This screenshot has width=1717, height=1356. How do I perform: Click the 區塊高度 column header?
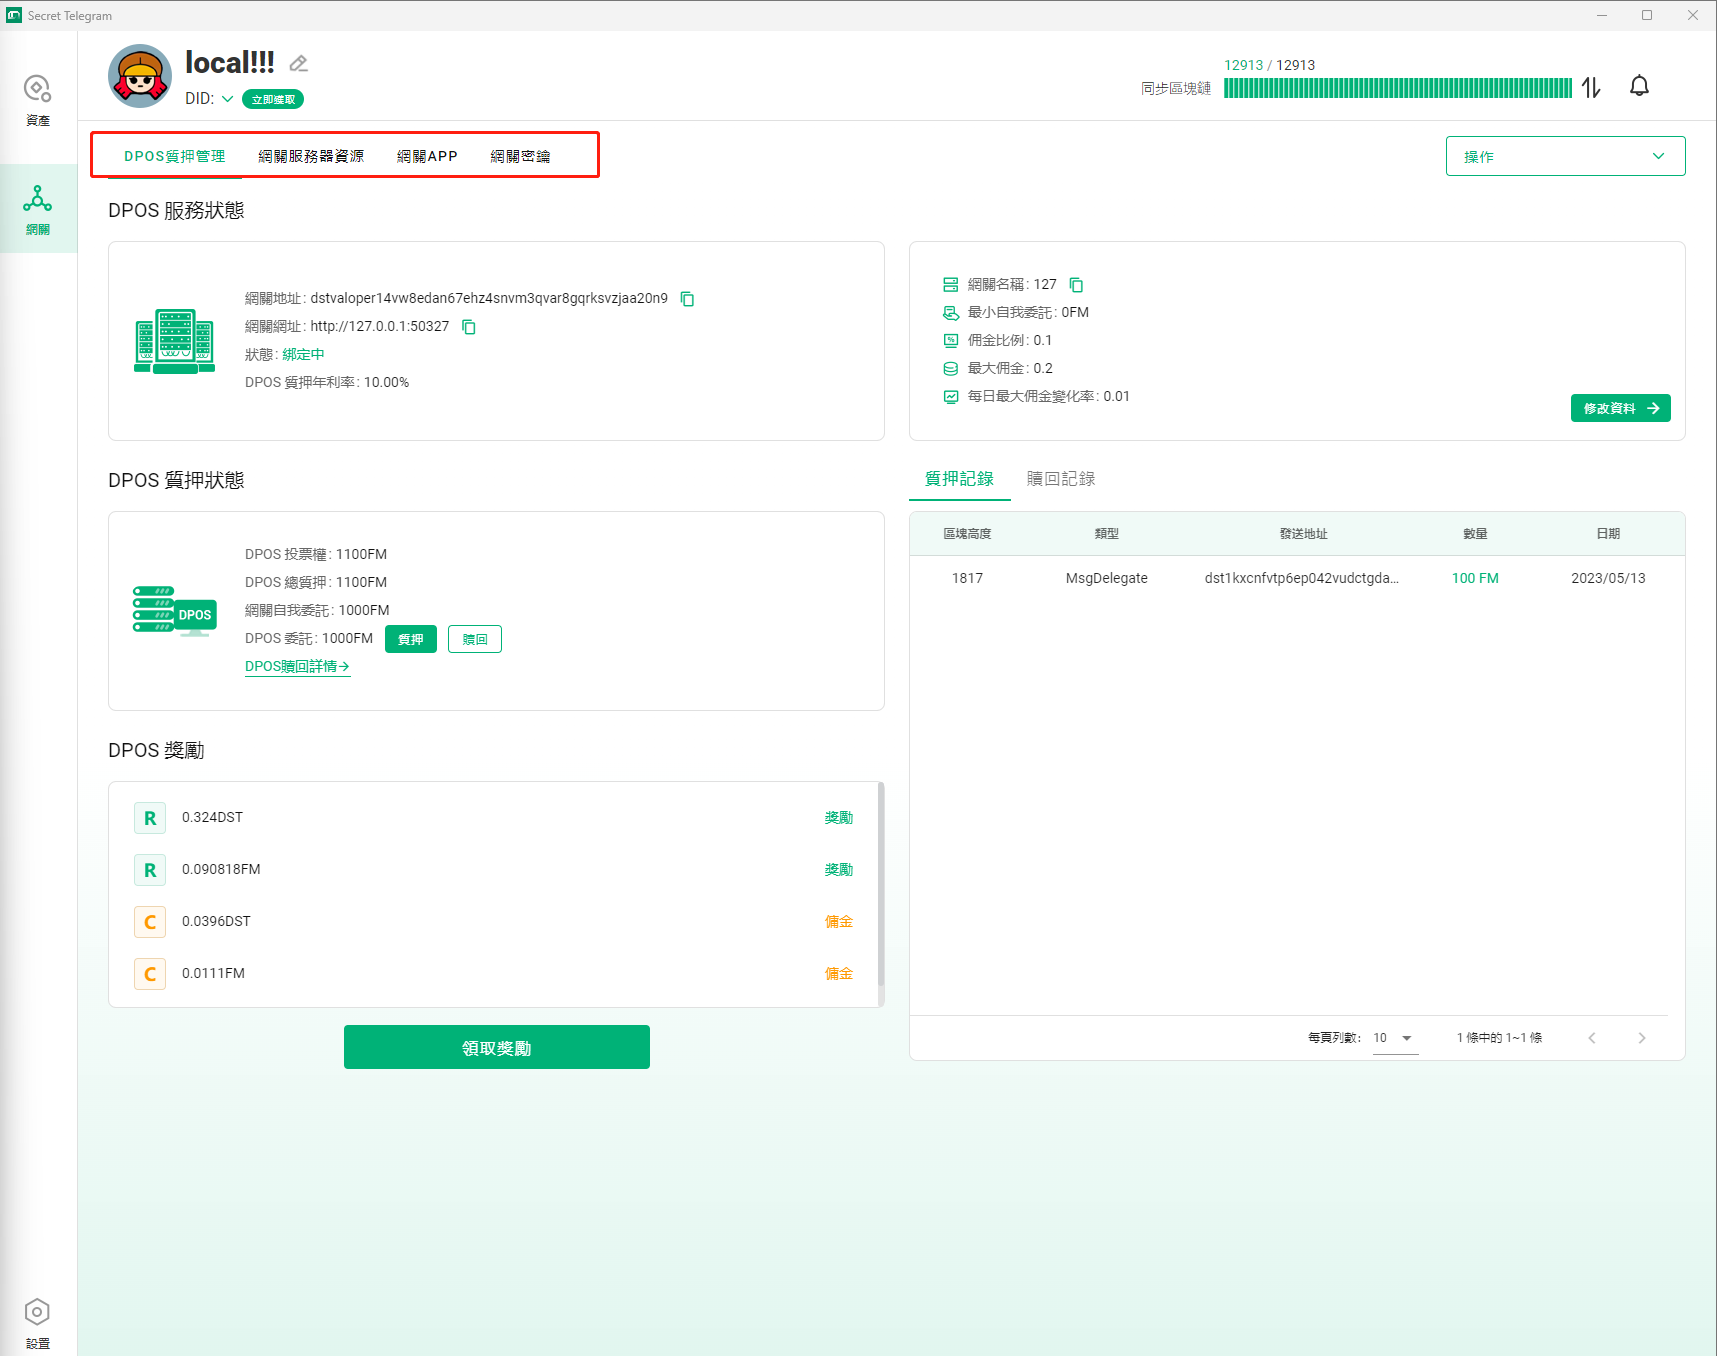[967, 534]
